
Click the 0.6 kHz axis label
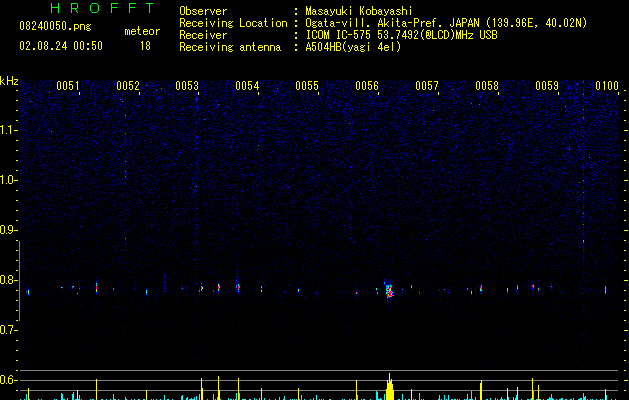coord(8,380)
